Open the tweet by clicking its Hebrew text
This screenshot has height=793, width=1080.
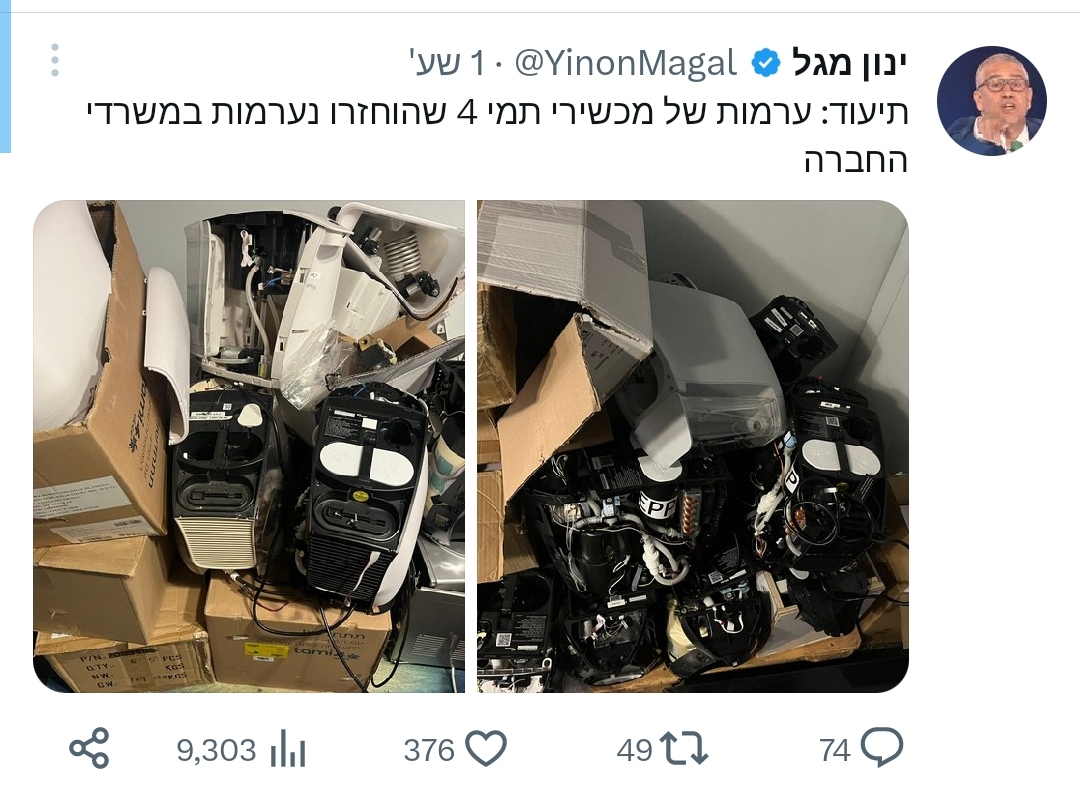[x=497, y=136]
